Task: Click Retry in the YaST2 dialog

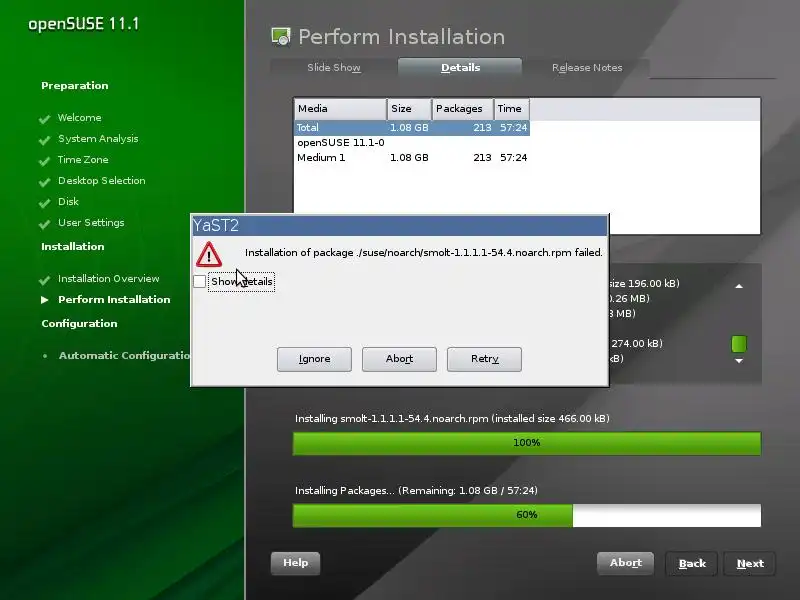Action: (484, 359)
